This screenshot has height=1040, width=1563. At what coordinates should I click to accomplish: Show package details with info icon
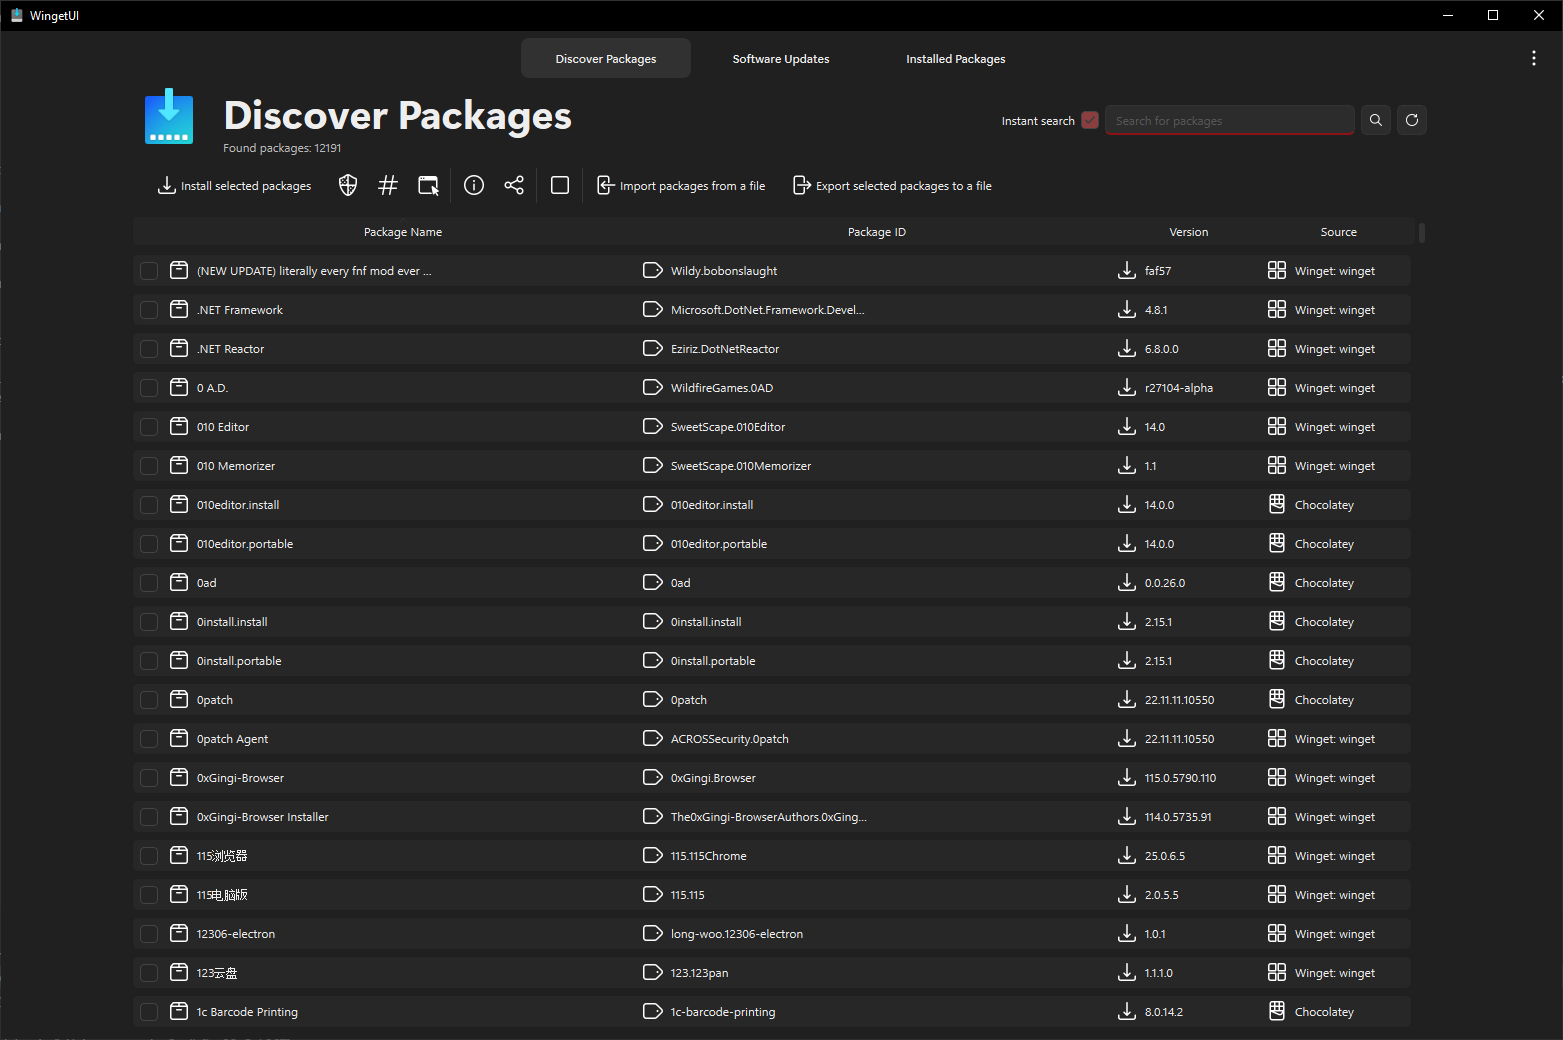[x=474, y=185]
